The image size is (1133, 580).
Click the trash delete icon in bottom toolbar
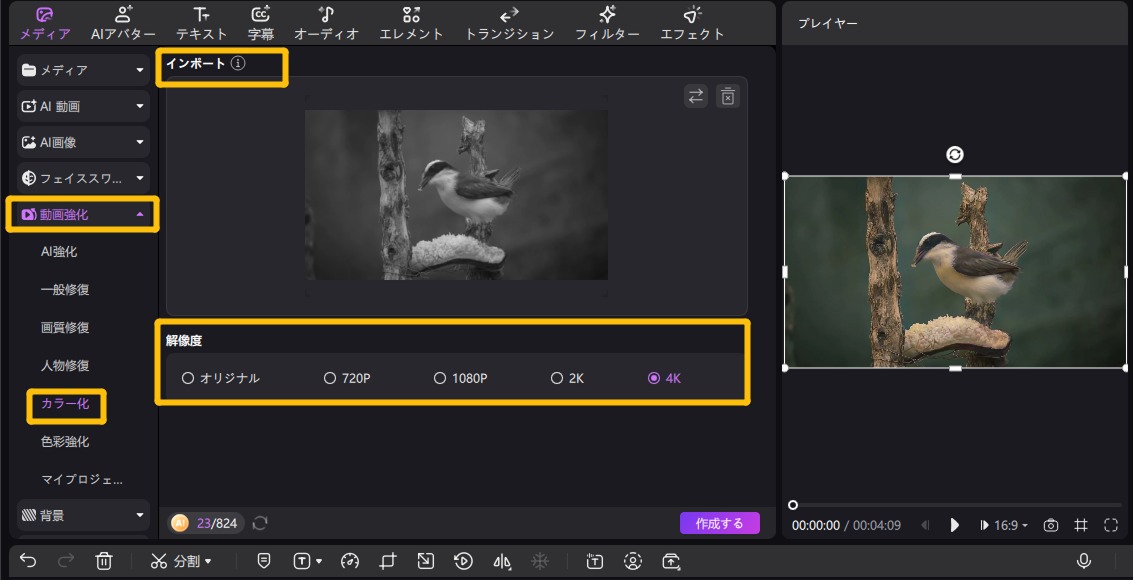(104, 561)
